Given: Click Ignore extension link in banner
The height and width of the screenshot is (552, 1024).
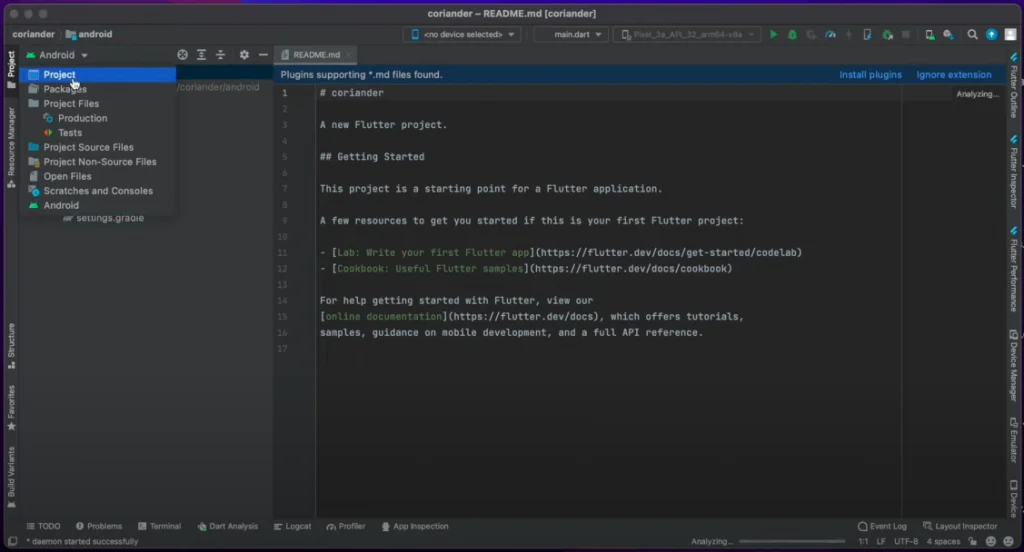Looking at the screenshot, I should [x=953, y=74].
